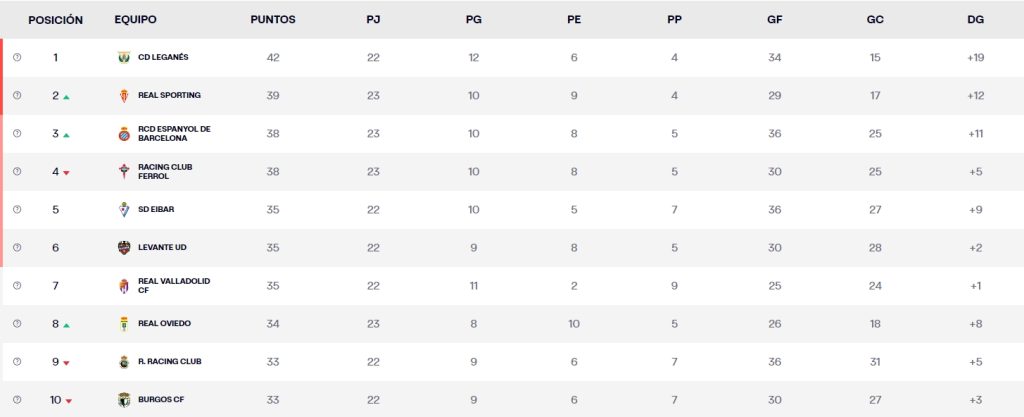
Task: Click the green up arrow beside position 2
Action: [x=66, y=97]
